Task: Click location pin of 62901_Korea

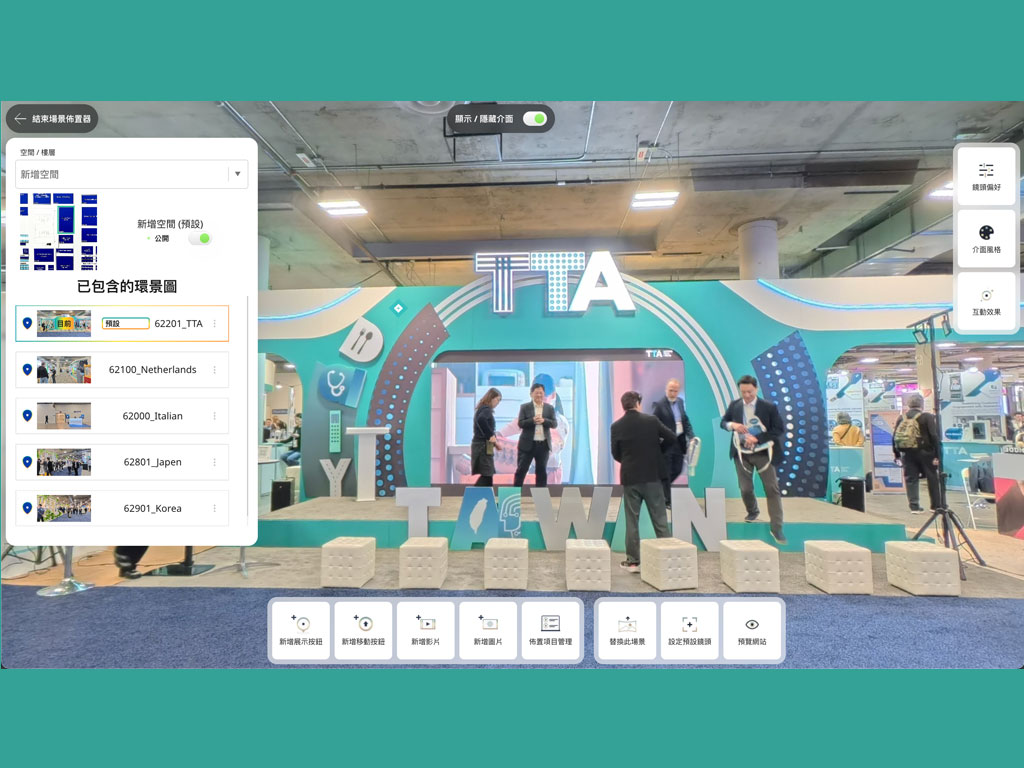Action: click(27, 508)
